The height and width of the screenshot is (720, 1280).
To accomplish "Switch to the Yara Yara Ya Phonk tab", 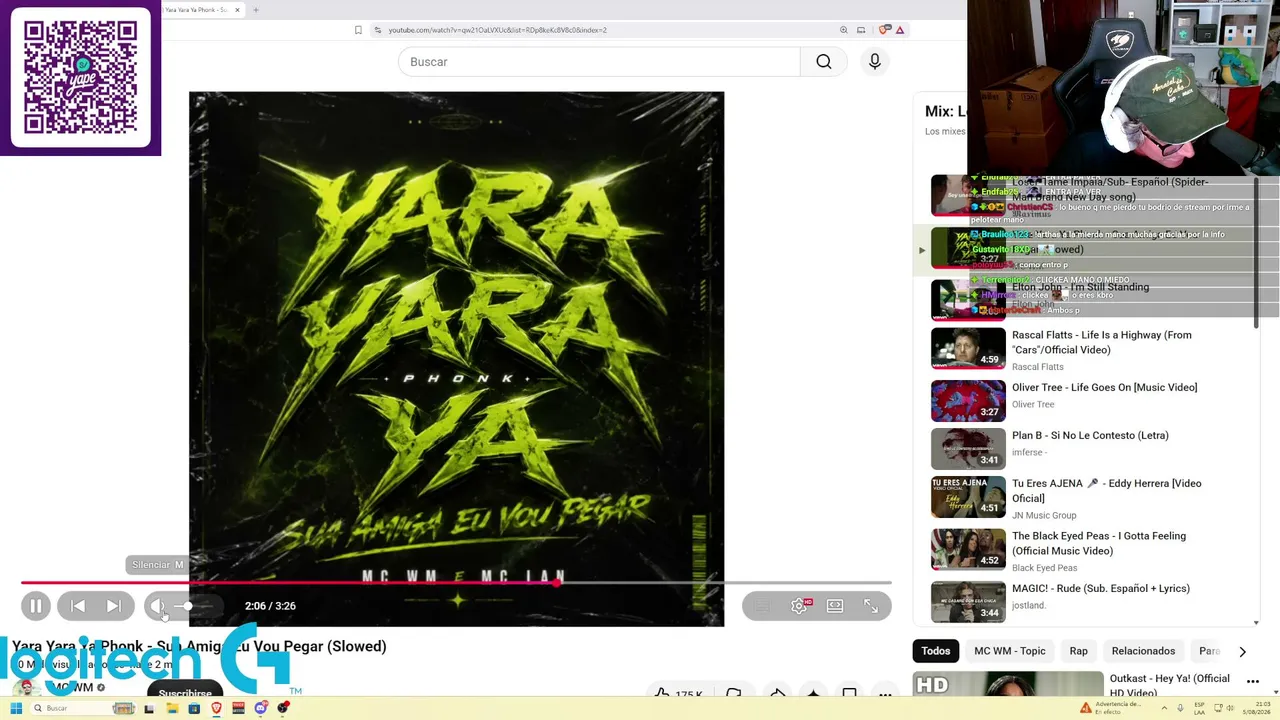I will click(202, 10).
